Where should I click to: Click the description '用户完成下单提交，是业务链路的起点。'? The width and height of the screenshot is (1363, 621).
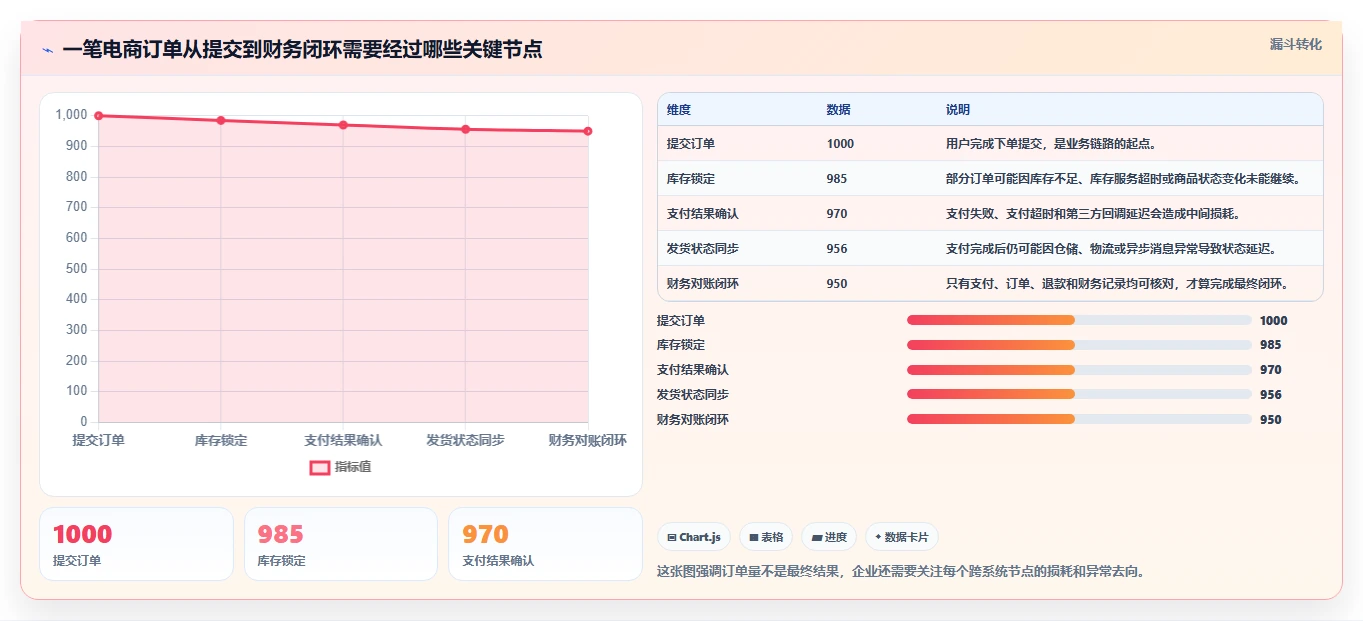1051,144
